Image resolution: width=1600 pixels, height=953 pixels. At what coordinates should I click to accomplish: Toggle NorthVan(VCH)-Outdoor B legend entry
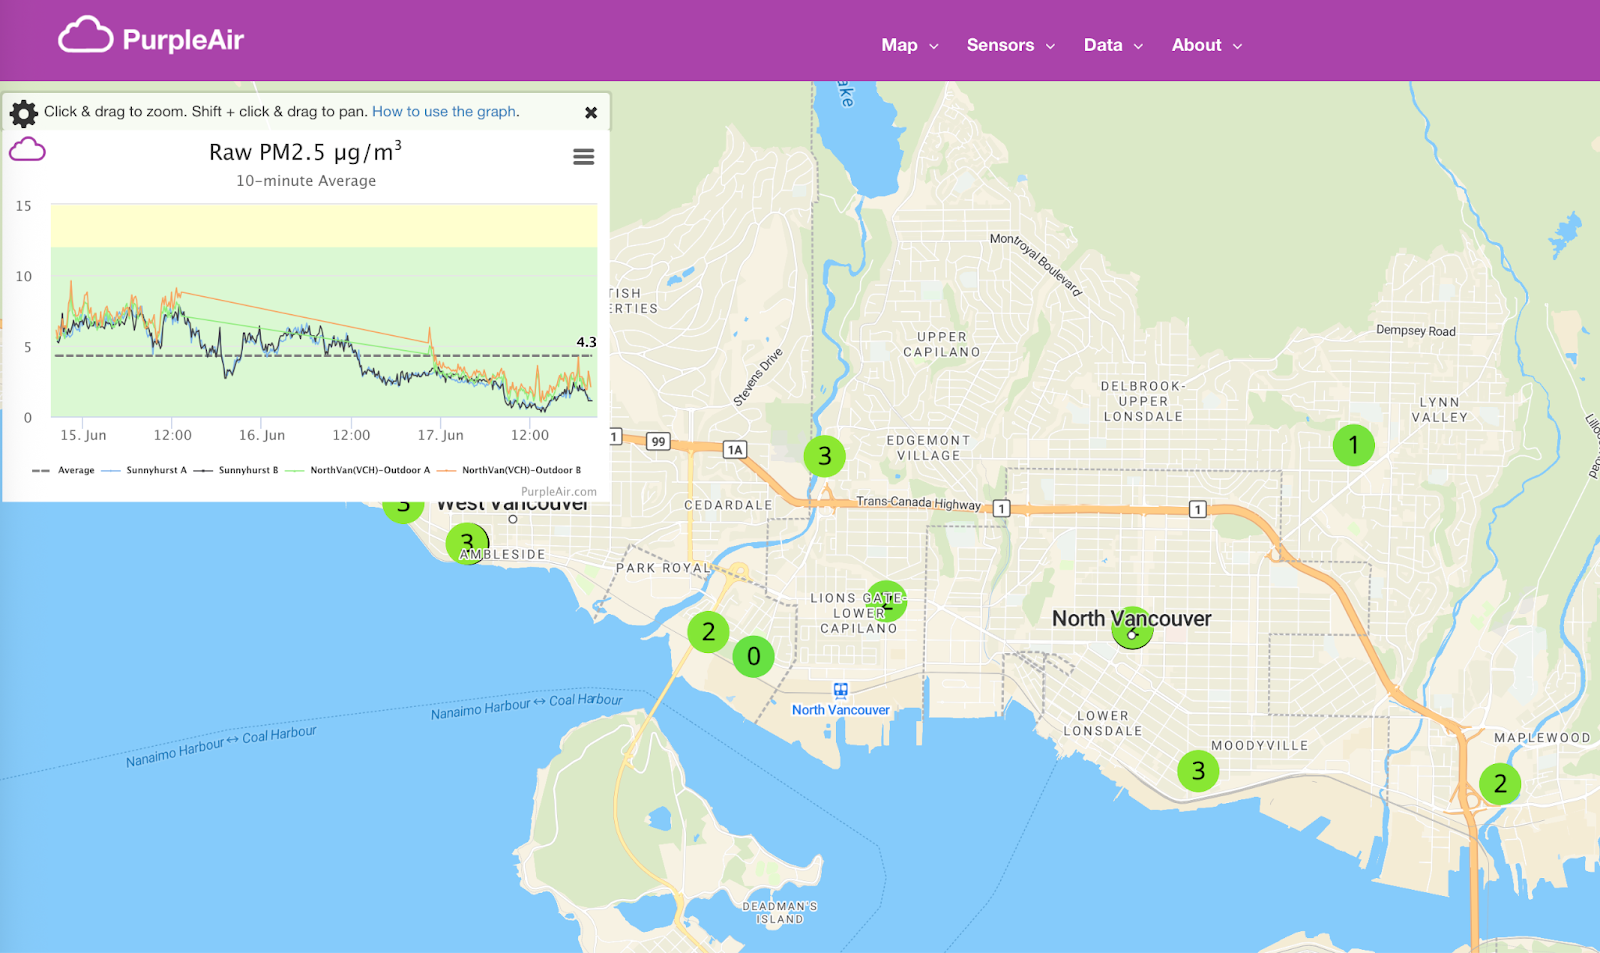coord(509,470)
